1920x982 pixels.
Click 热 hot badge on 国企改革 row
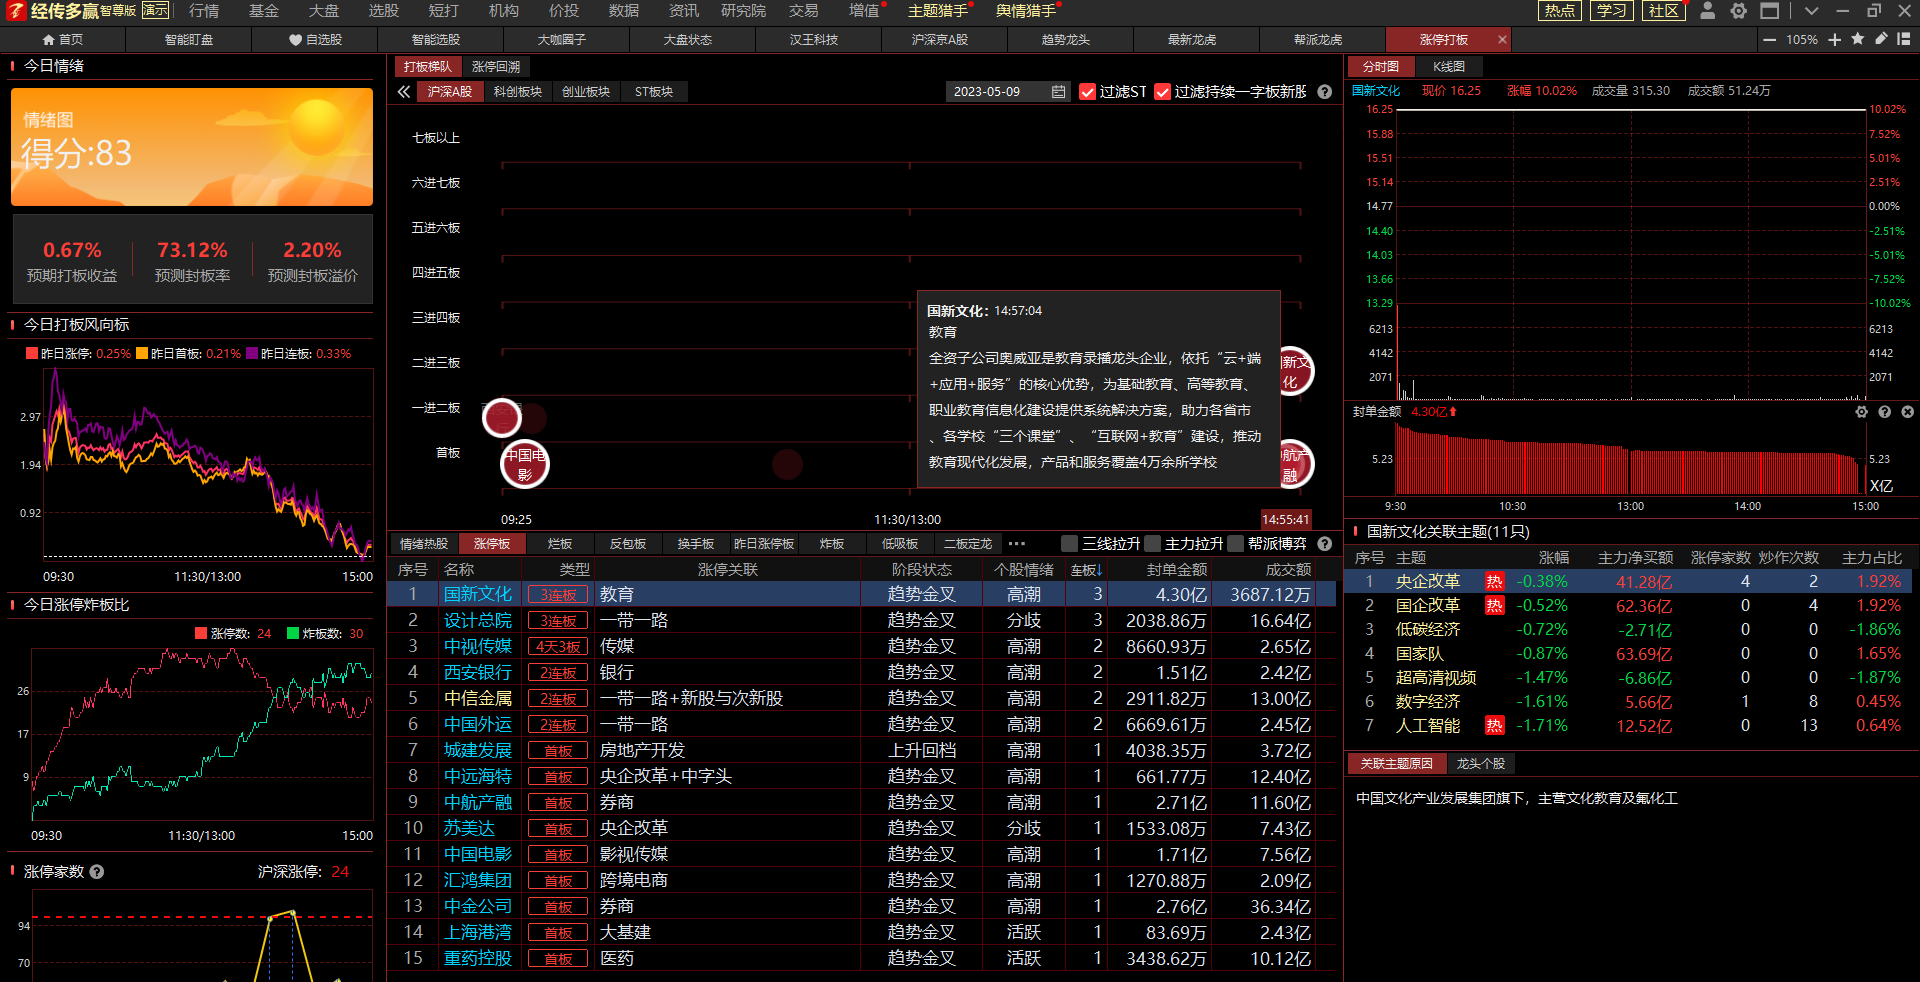pos(1494,606)
